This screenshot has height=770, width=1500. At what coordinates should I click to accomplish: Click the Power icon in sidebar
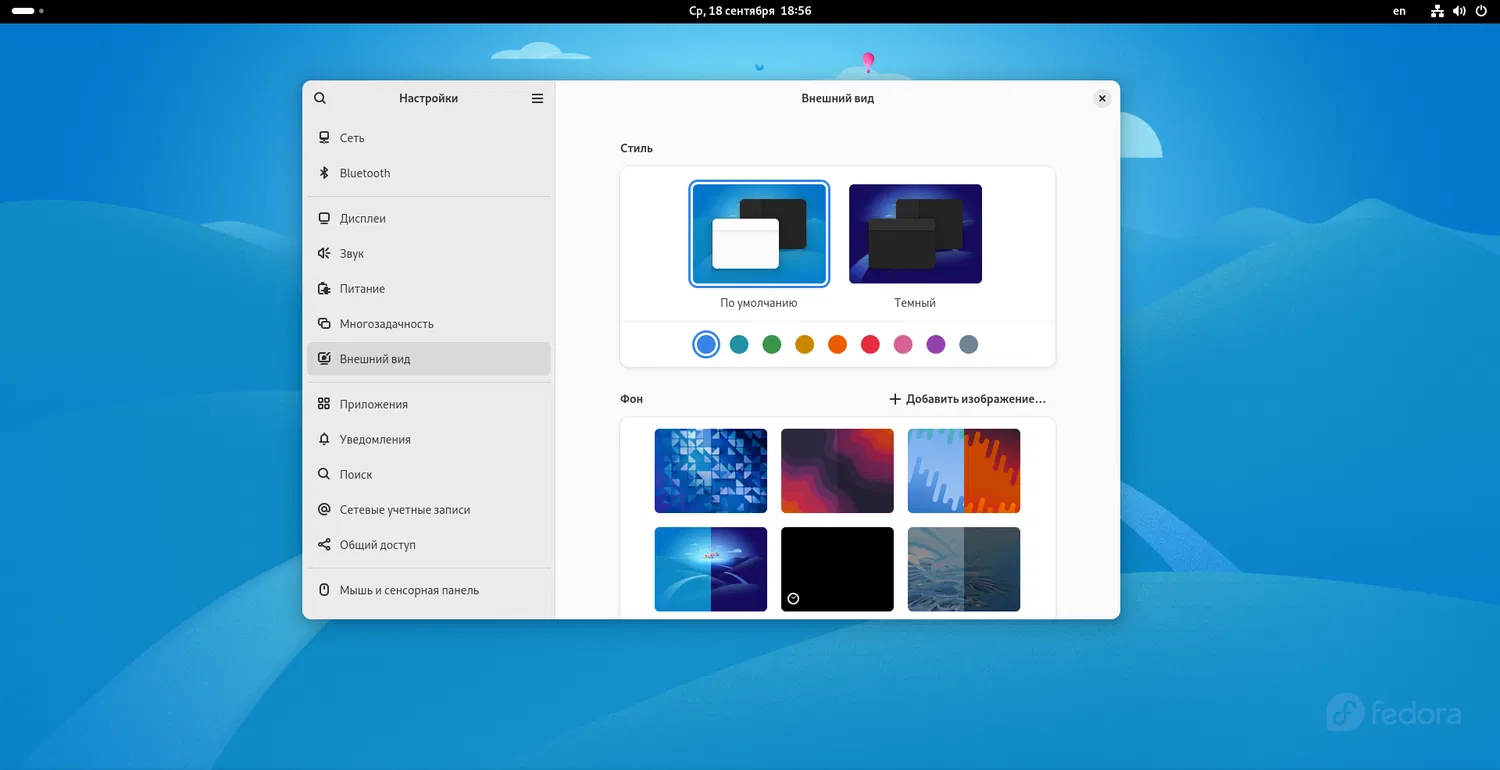(323, 289)
